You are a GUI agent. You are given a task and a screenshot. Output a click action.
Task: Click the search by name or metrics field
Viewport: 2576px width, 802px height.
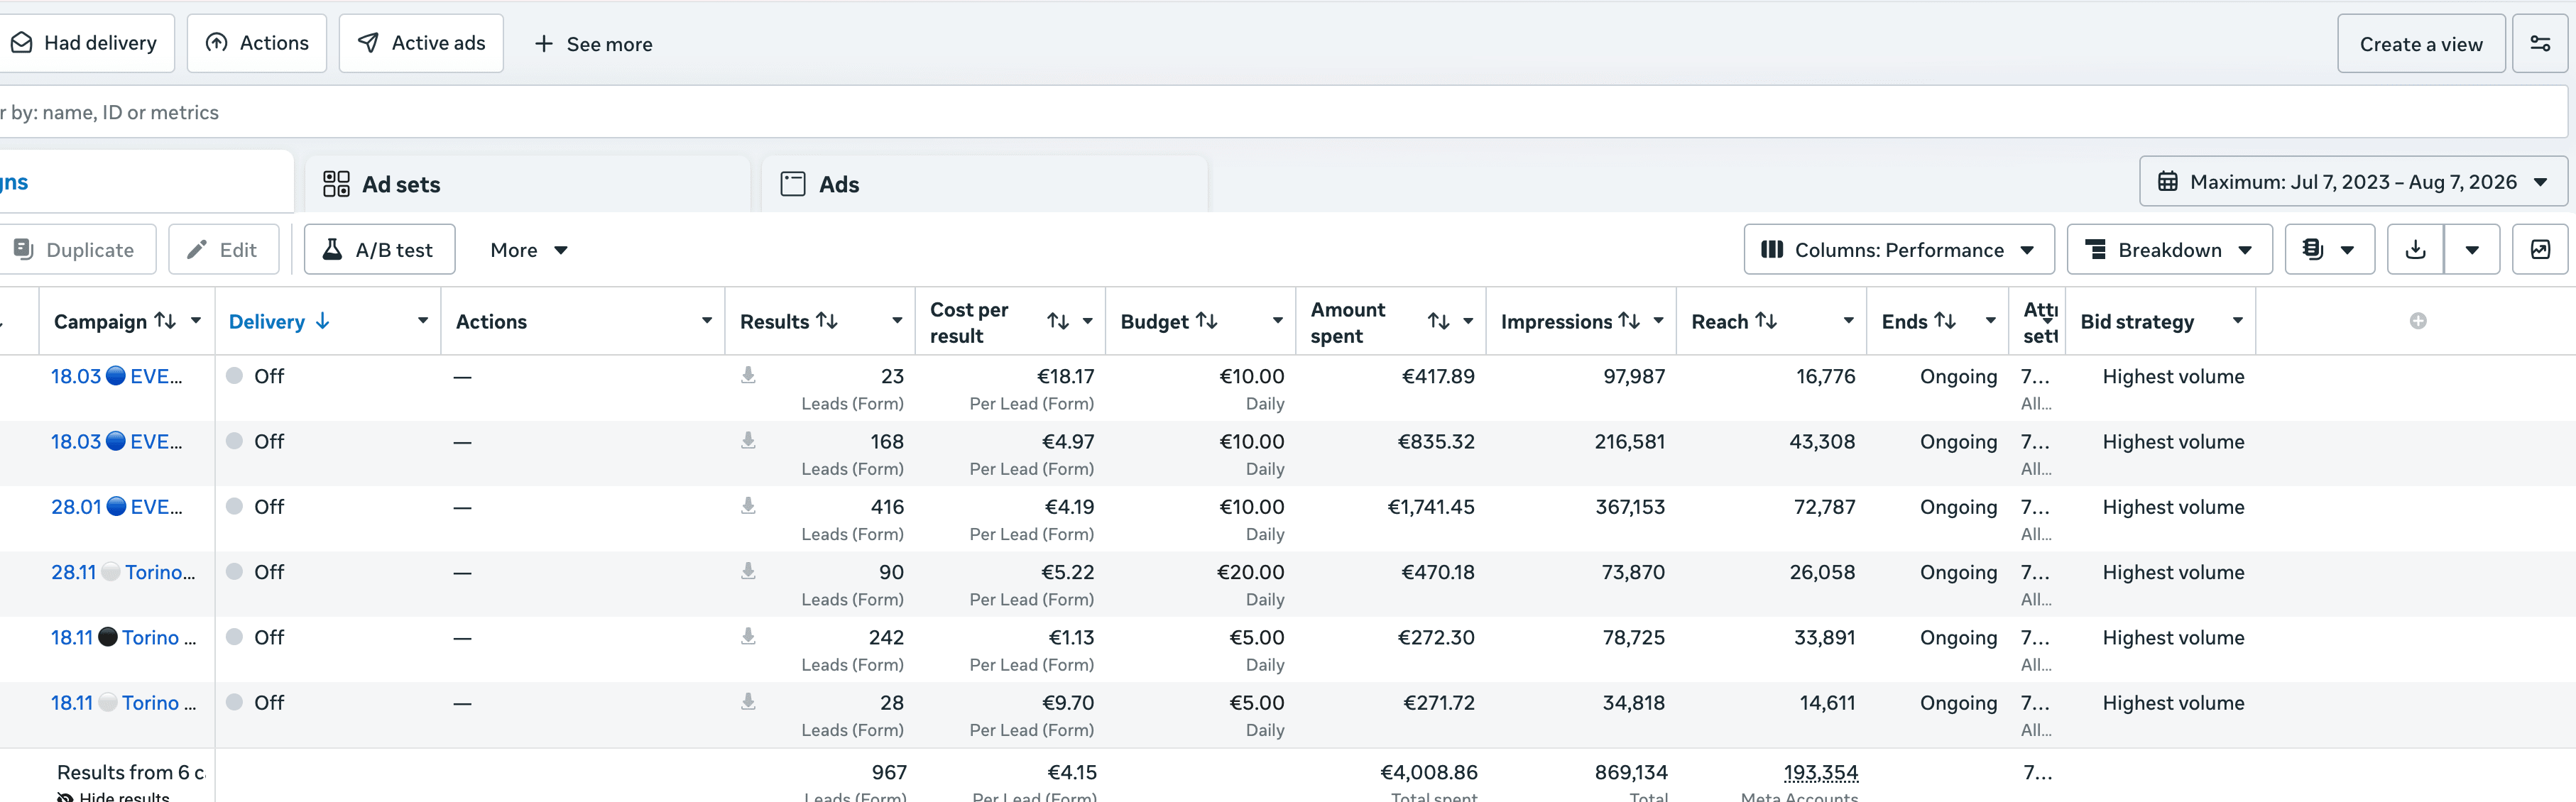pyautogui.click(x=1283, y=112)
